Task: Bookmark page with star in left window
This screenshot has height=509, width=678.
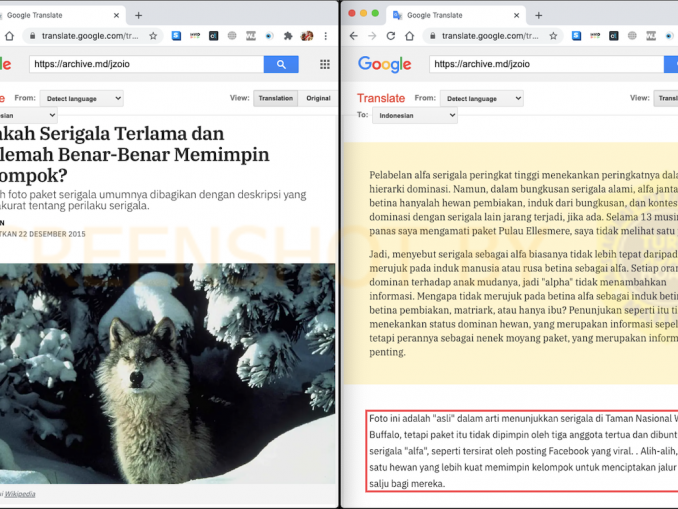Action: click(x=153, y=36)
